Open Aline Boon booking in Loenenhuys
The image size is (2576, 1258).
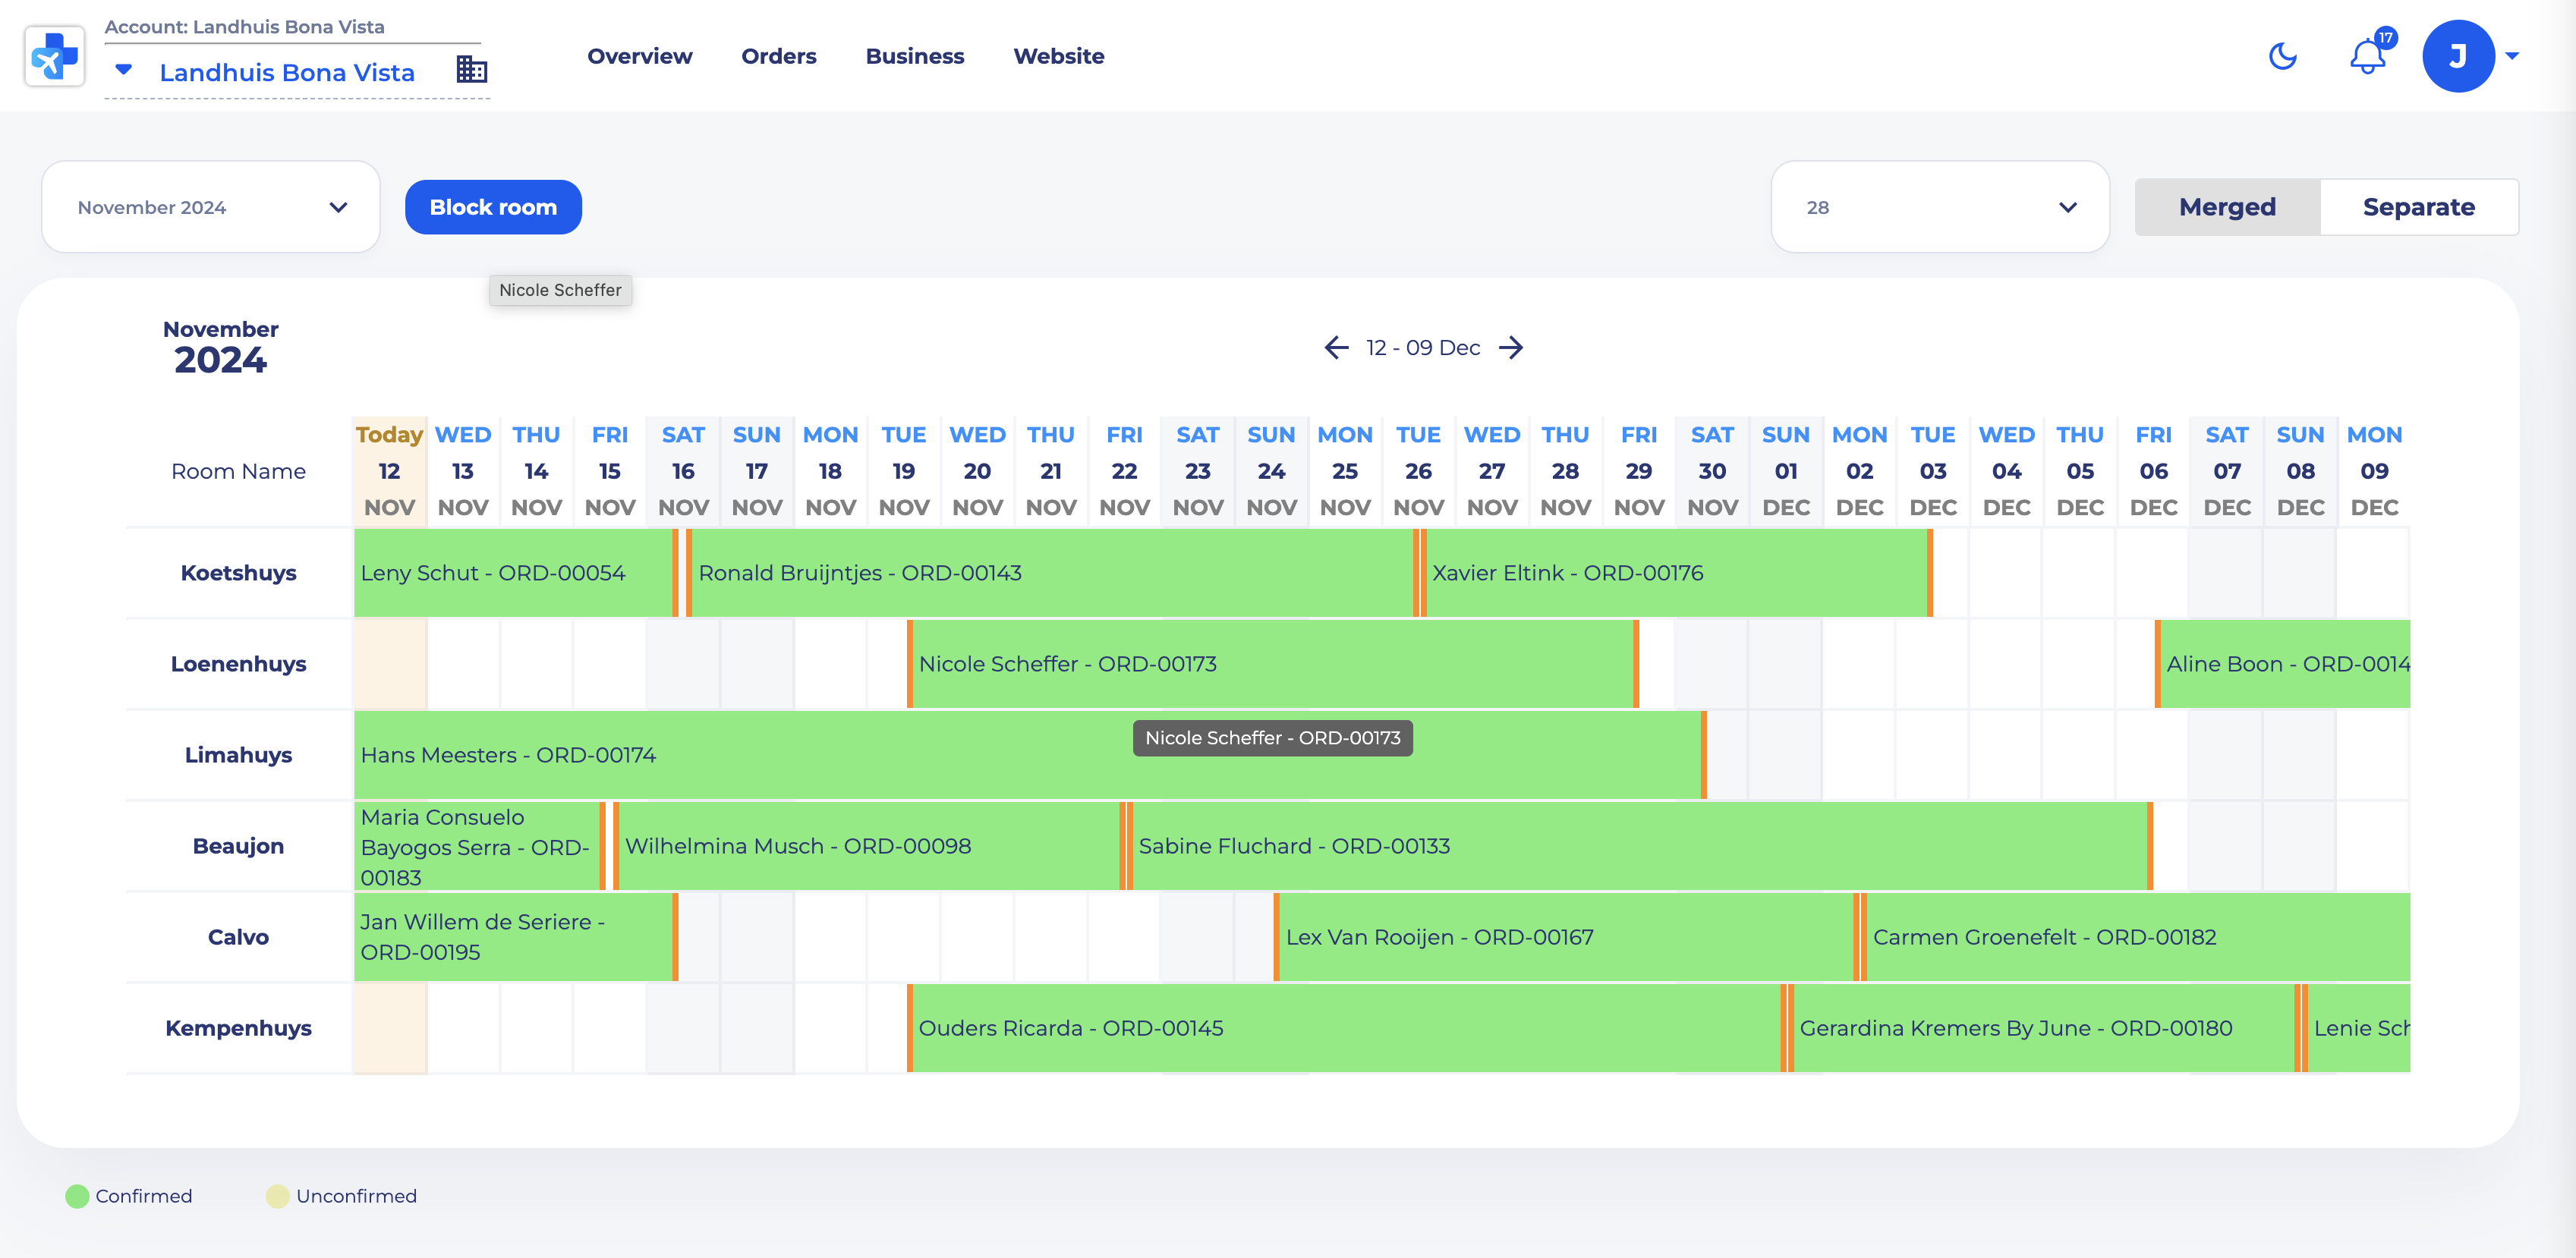[x=2282, y=664]
